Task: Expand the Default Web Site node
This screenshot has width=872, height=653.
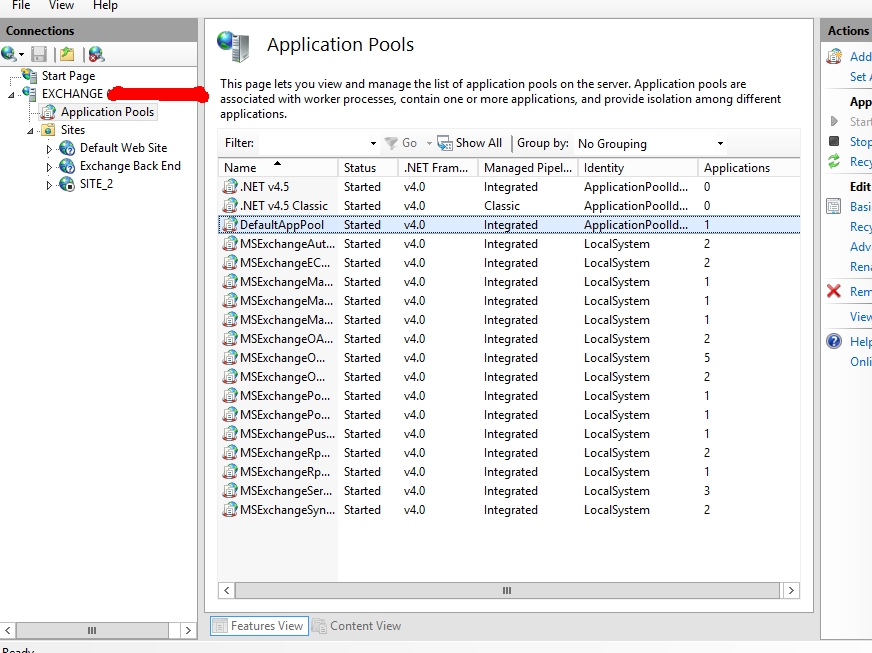Action: [x=49, y=149]
